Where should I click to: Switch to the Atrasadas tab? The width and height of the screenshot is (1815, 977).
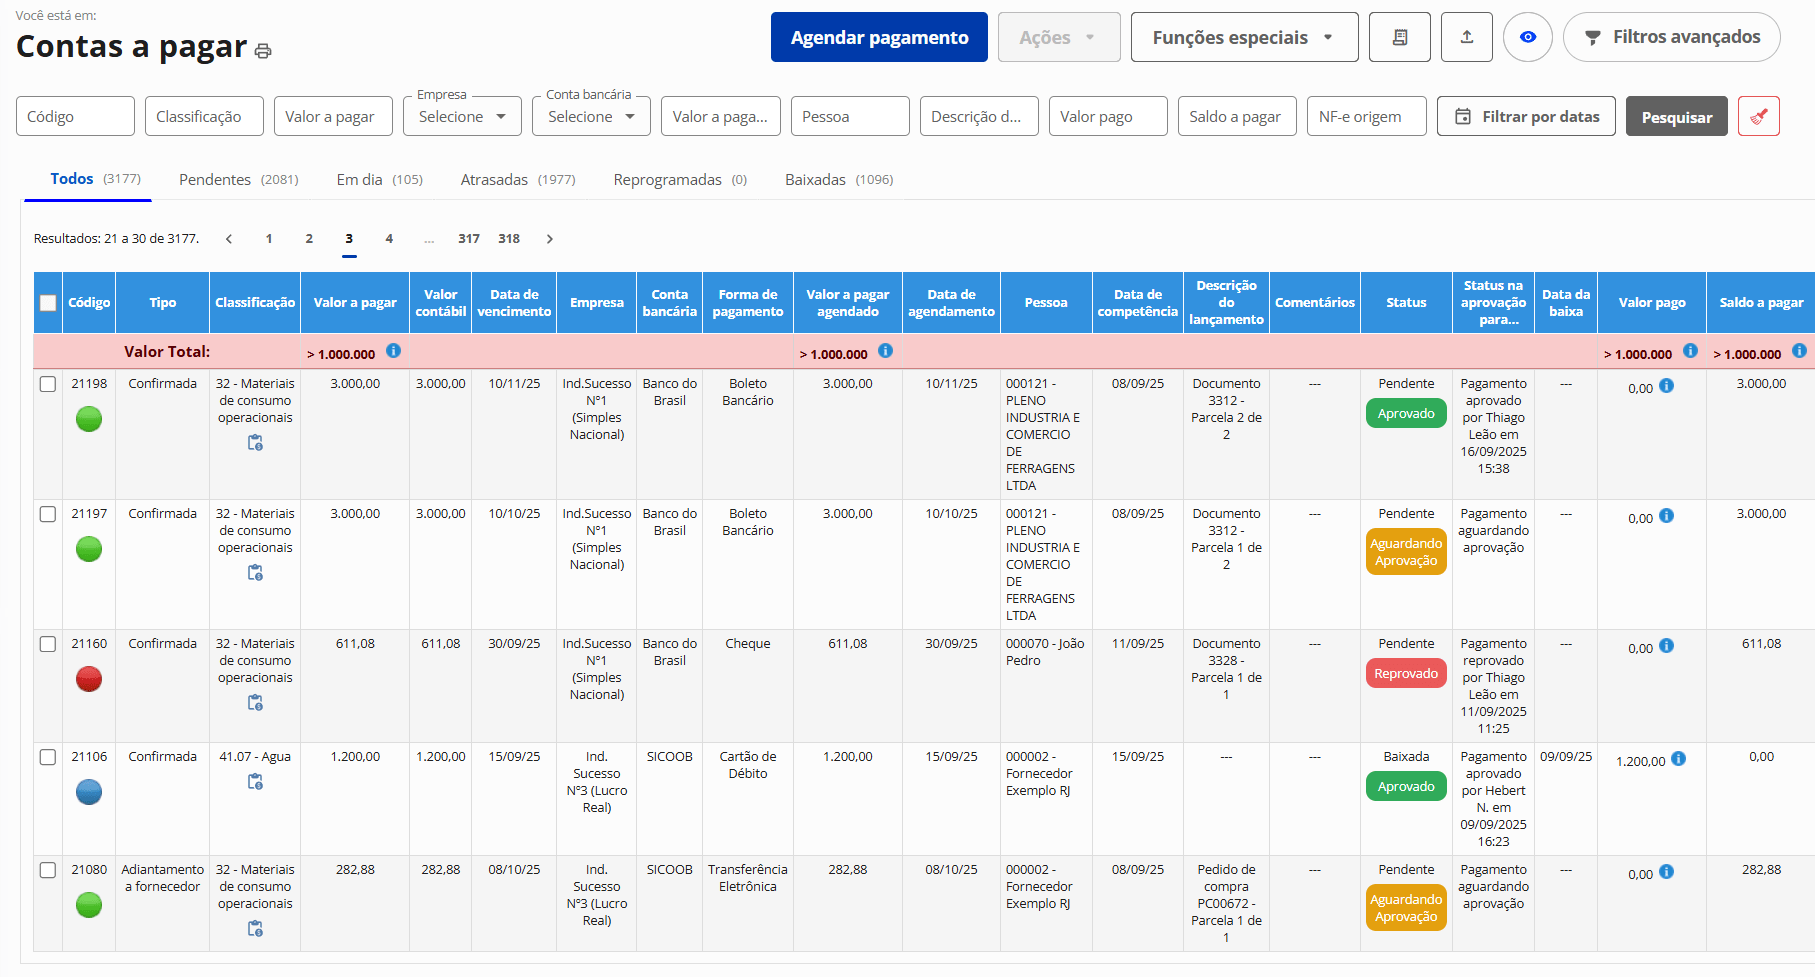517,180
